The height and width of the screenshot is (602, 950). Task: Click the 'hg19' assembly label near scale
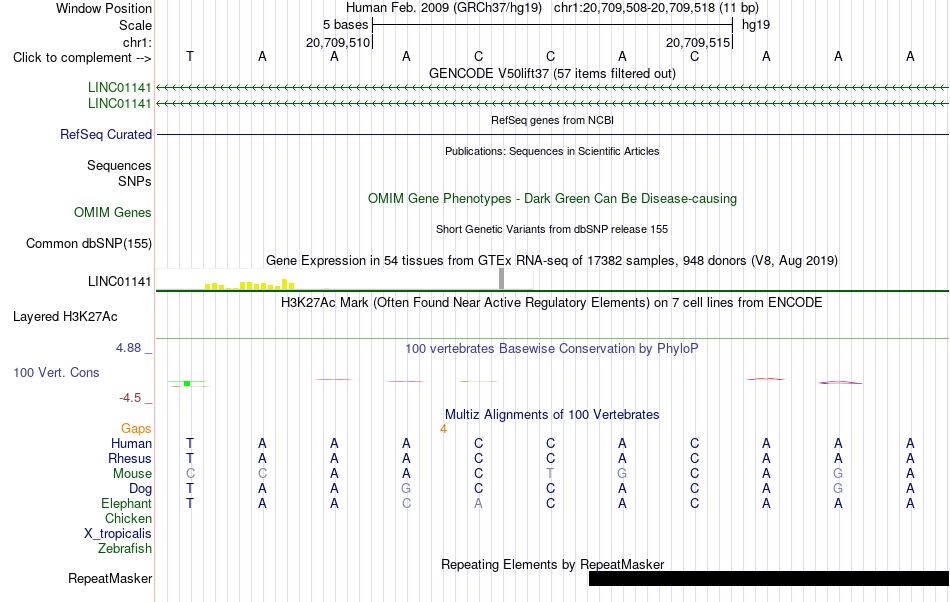[756, 25]
